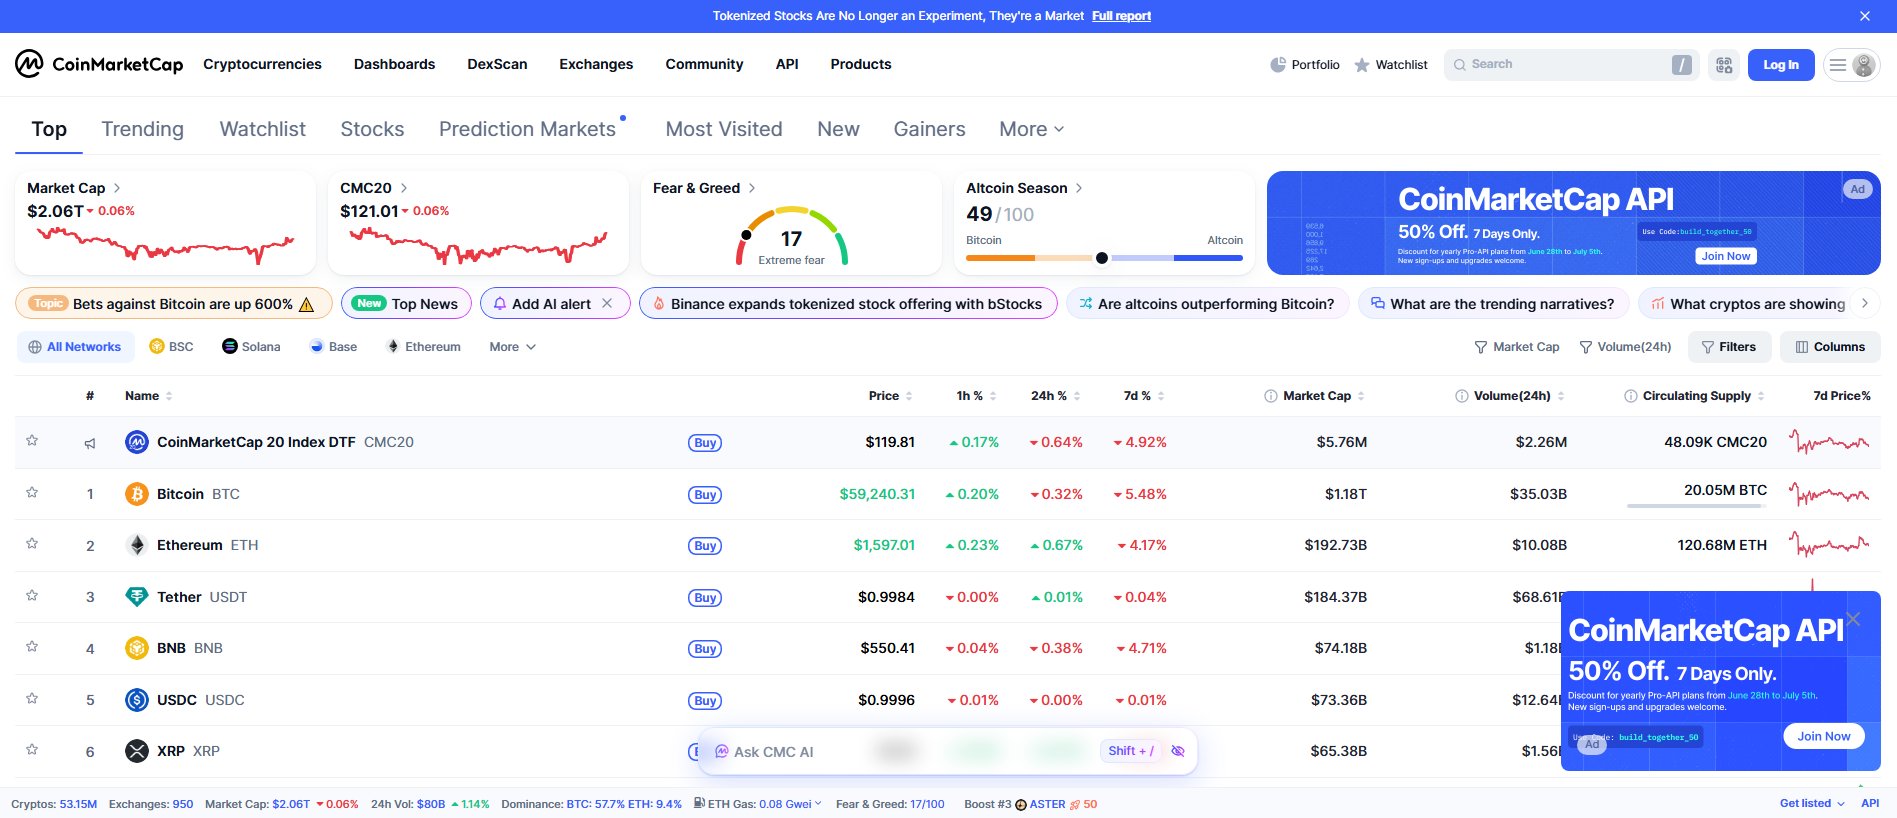The height and width of the screenshot is (818, 1897).
Task: Switch to the Prediction Markets tab
Action: (x=528, y=129)
